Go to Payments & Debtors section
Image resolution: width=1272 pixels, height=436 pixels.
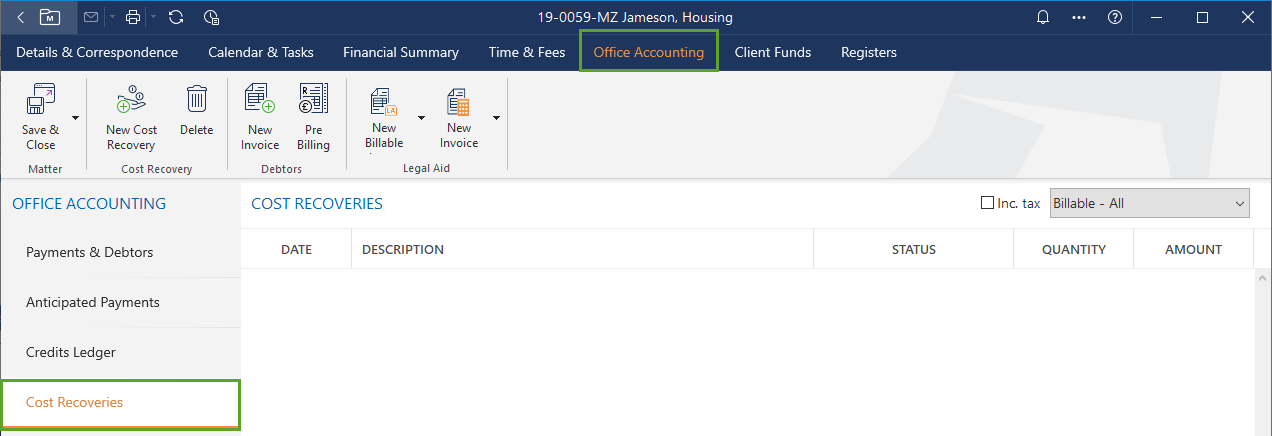pos(90,252)
